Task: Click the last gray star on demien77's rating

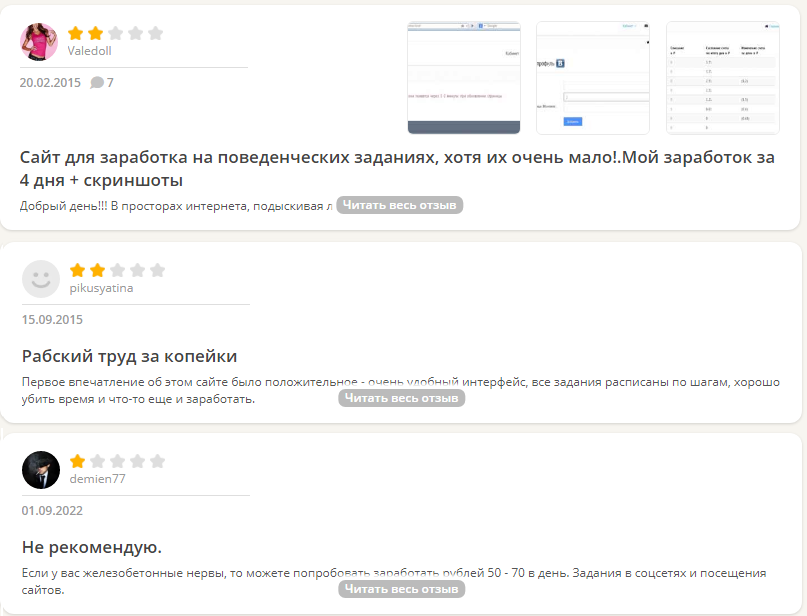Action: (158, 462)
